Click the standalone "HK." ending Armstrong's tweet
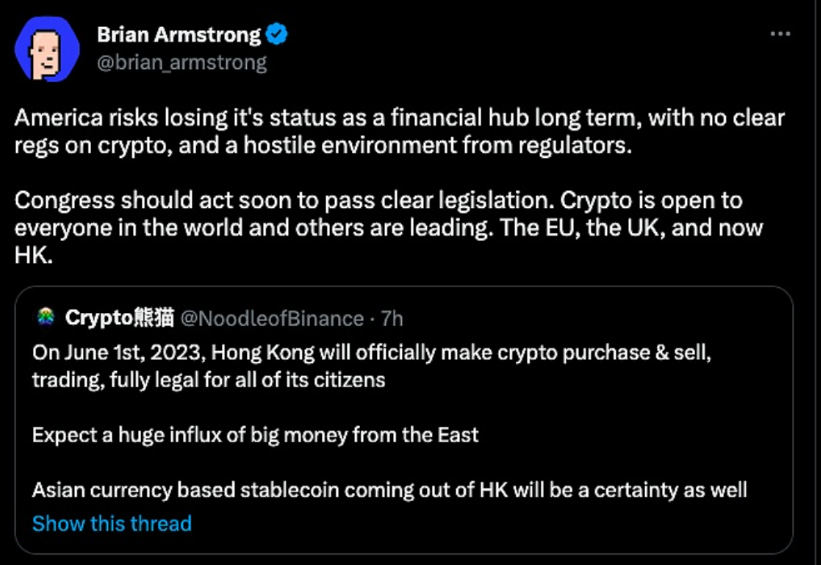Viewport: 821px width, 565px height. click(32, 255)
